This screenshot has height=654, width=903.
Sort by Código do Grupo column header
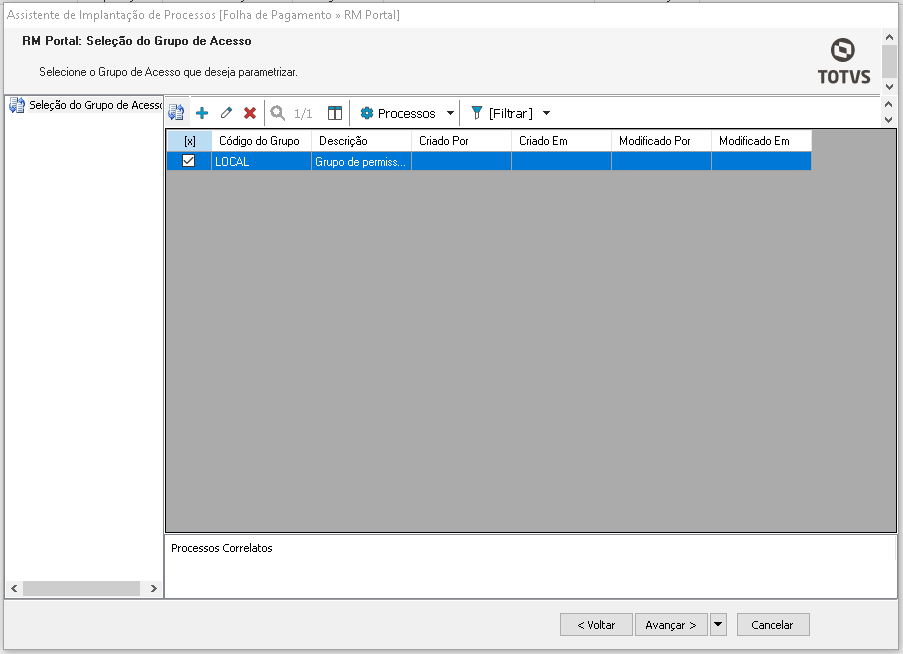261,141
